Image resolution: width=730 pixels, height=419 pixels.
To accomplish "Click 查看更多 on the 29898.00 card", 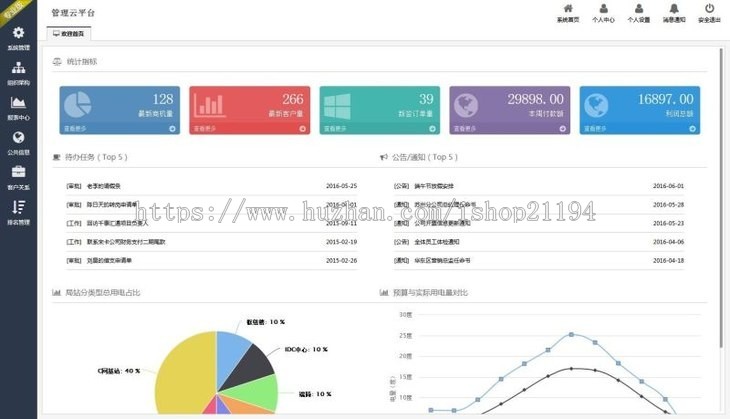I will [x=465, y=128].
